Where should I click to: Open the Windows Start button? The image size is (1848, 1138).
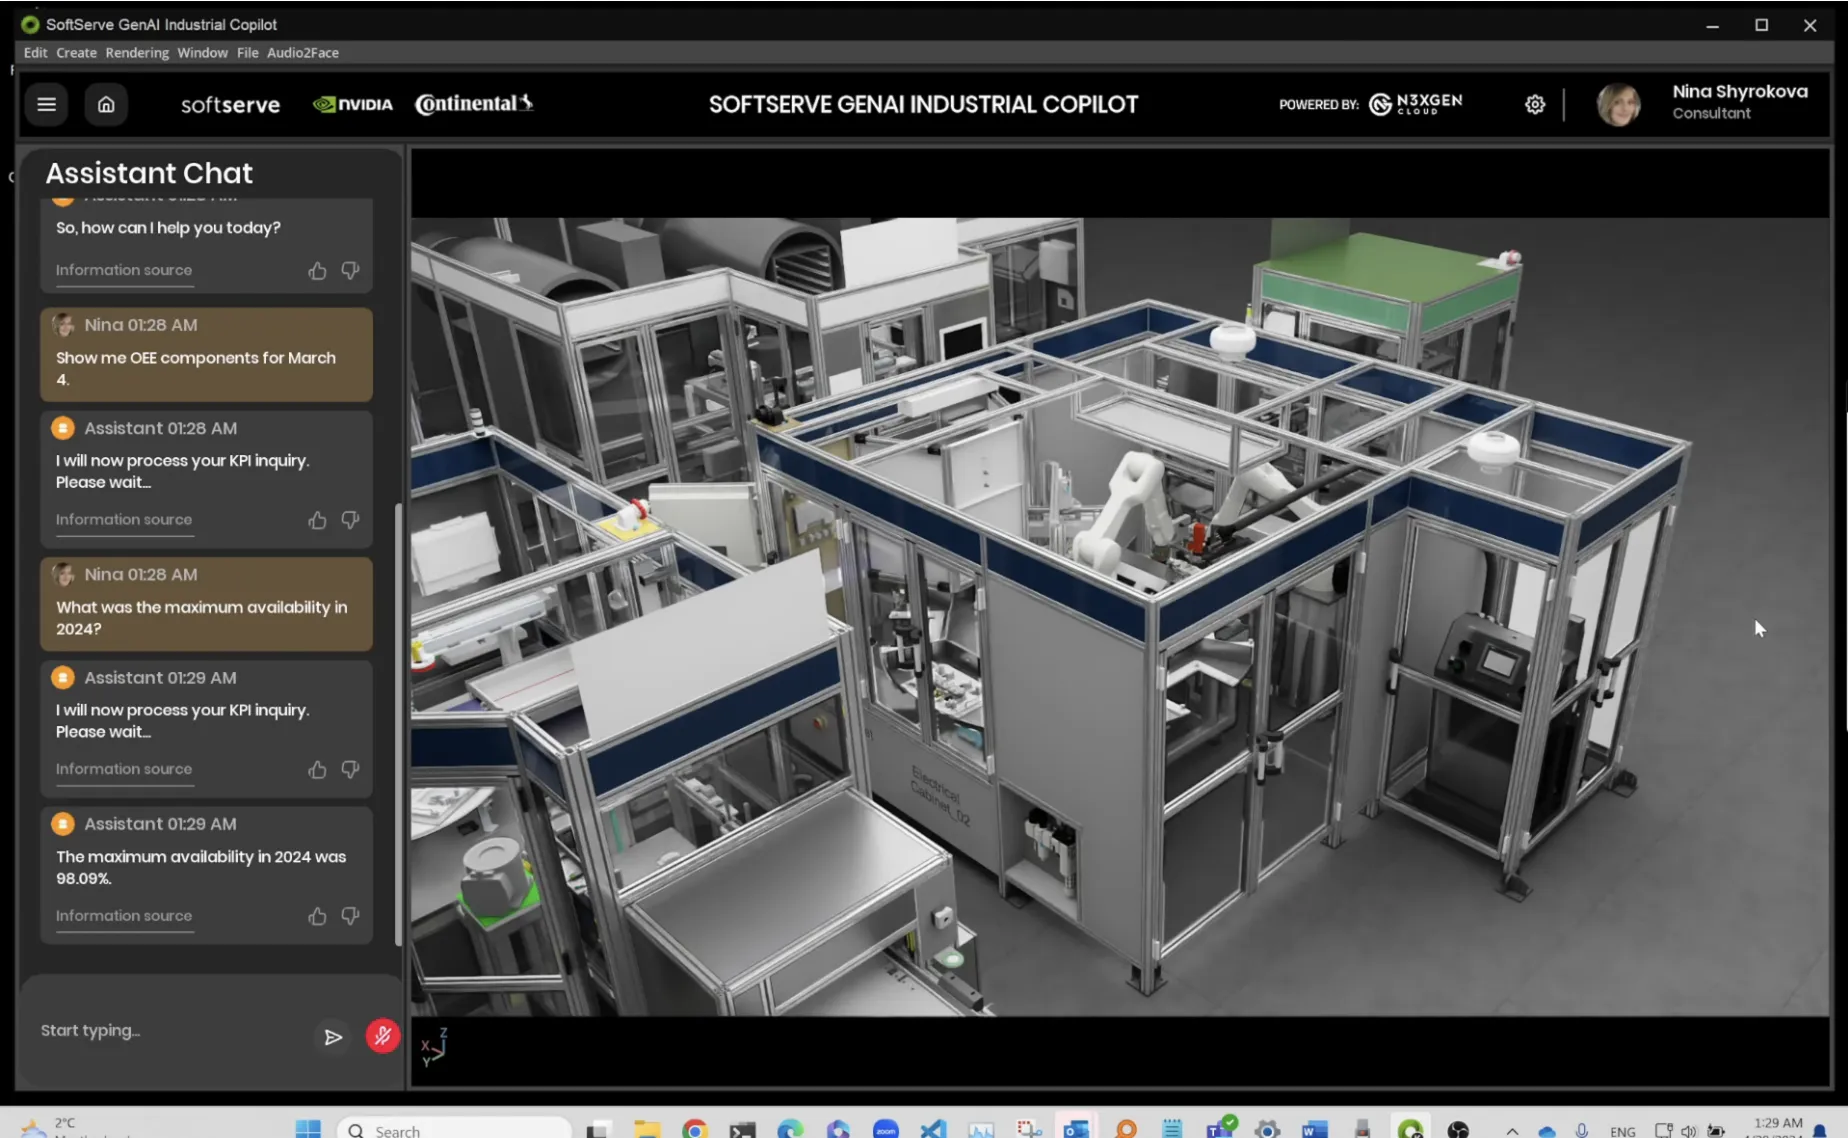coord(308,1130)
